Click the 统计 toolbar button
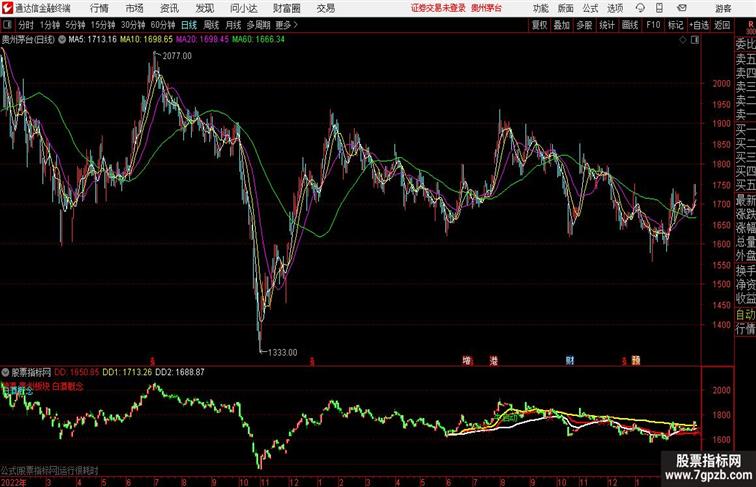This screenshot has width=756, height=487. tap(607, 25)
